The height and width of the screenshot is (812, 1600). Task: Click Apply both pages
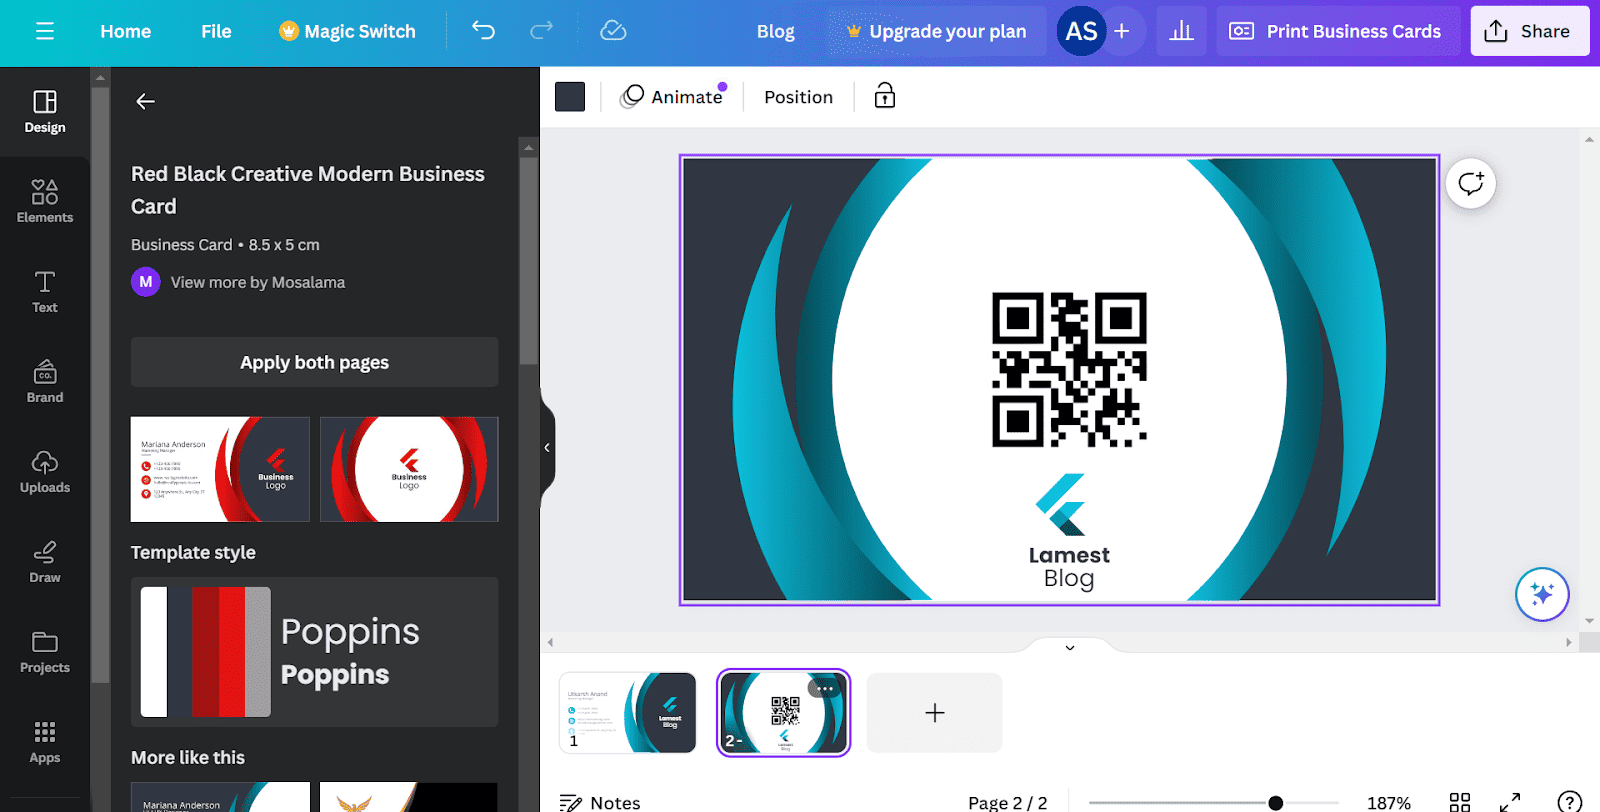(314, 362)
